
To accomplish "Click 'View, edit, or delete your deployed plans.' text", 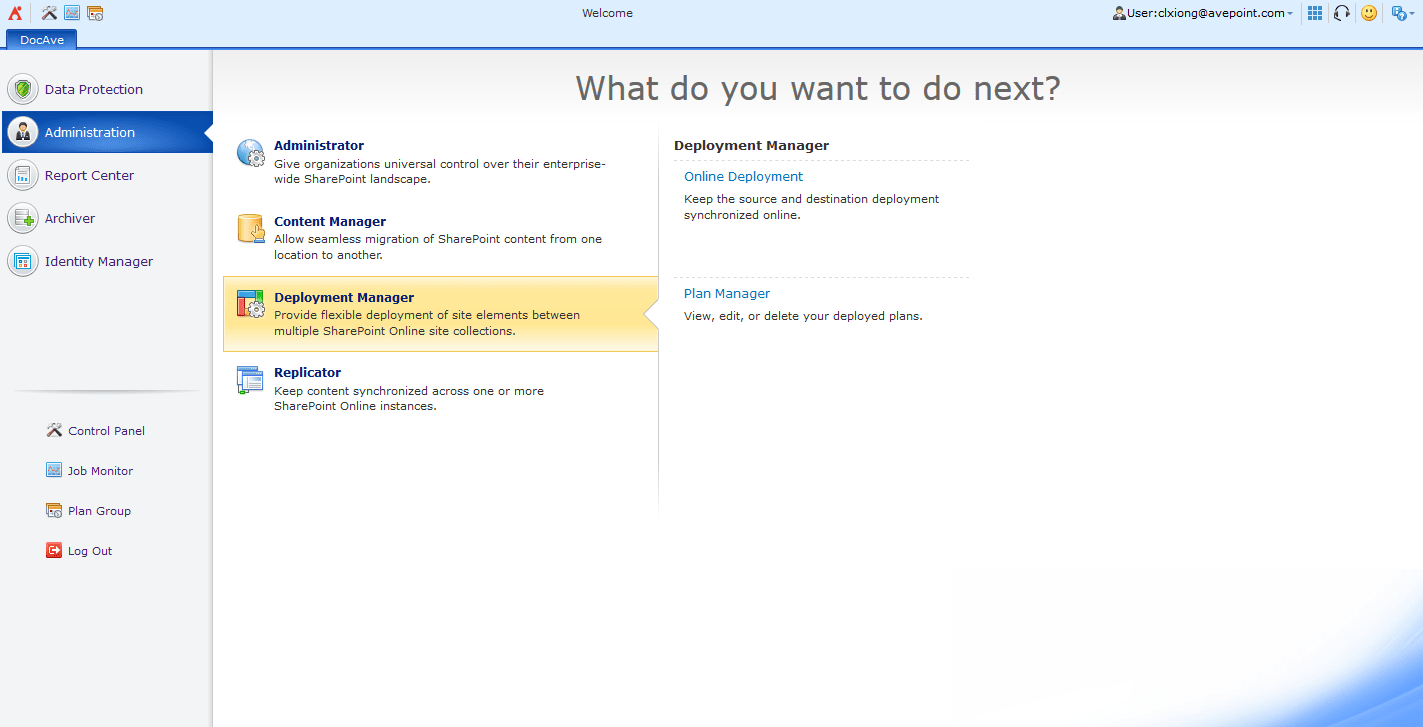I will click(803, 316).
